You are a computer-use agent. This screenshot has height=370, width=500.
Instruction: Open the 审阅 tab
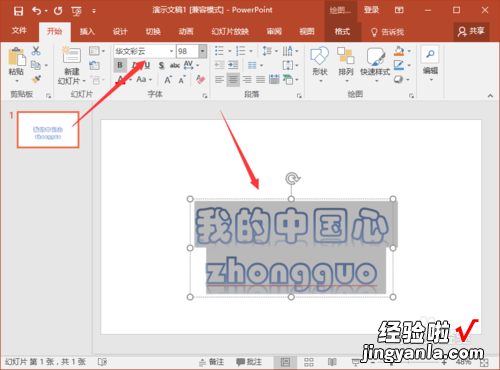pos(274,32)
